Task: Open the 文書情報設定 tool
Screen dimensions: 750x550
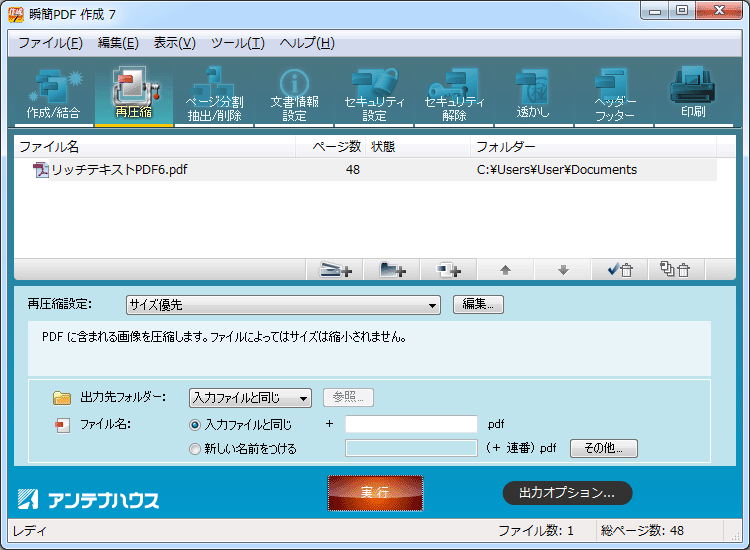Action: point(294,94)
